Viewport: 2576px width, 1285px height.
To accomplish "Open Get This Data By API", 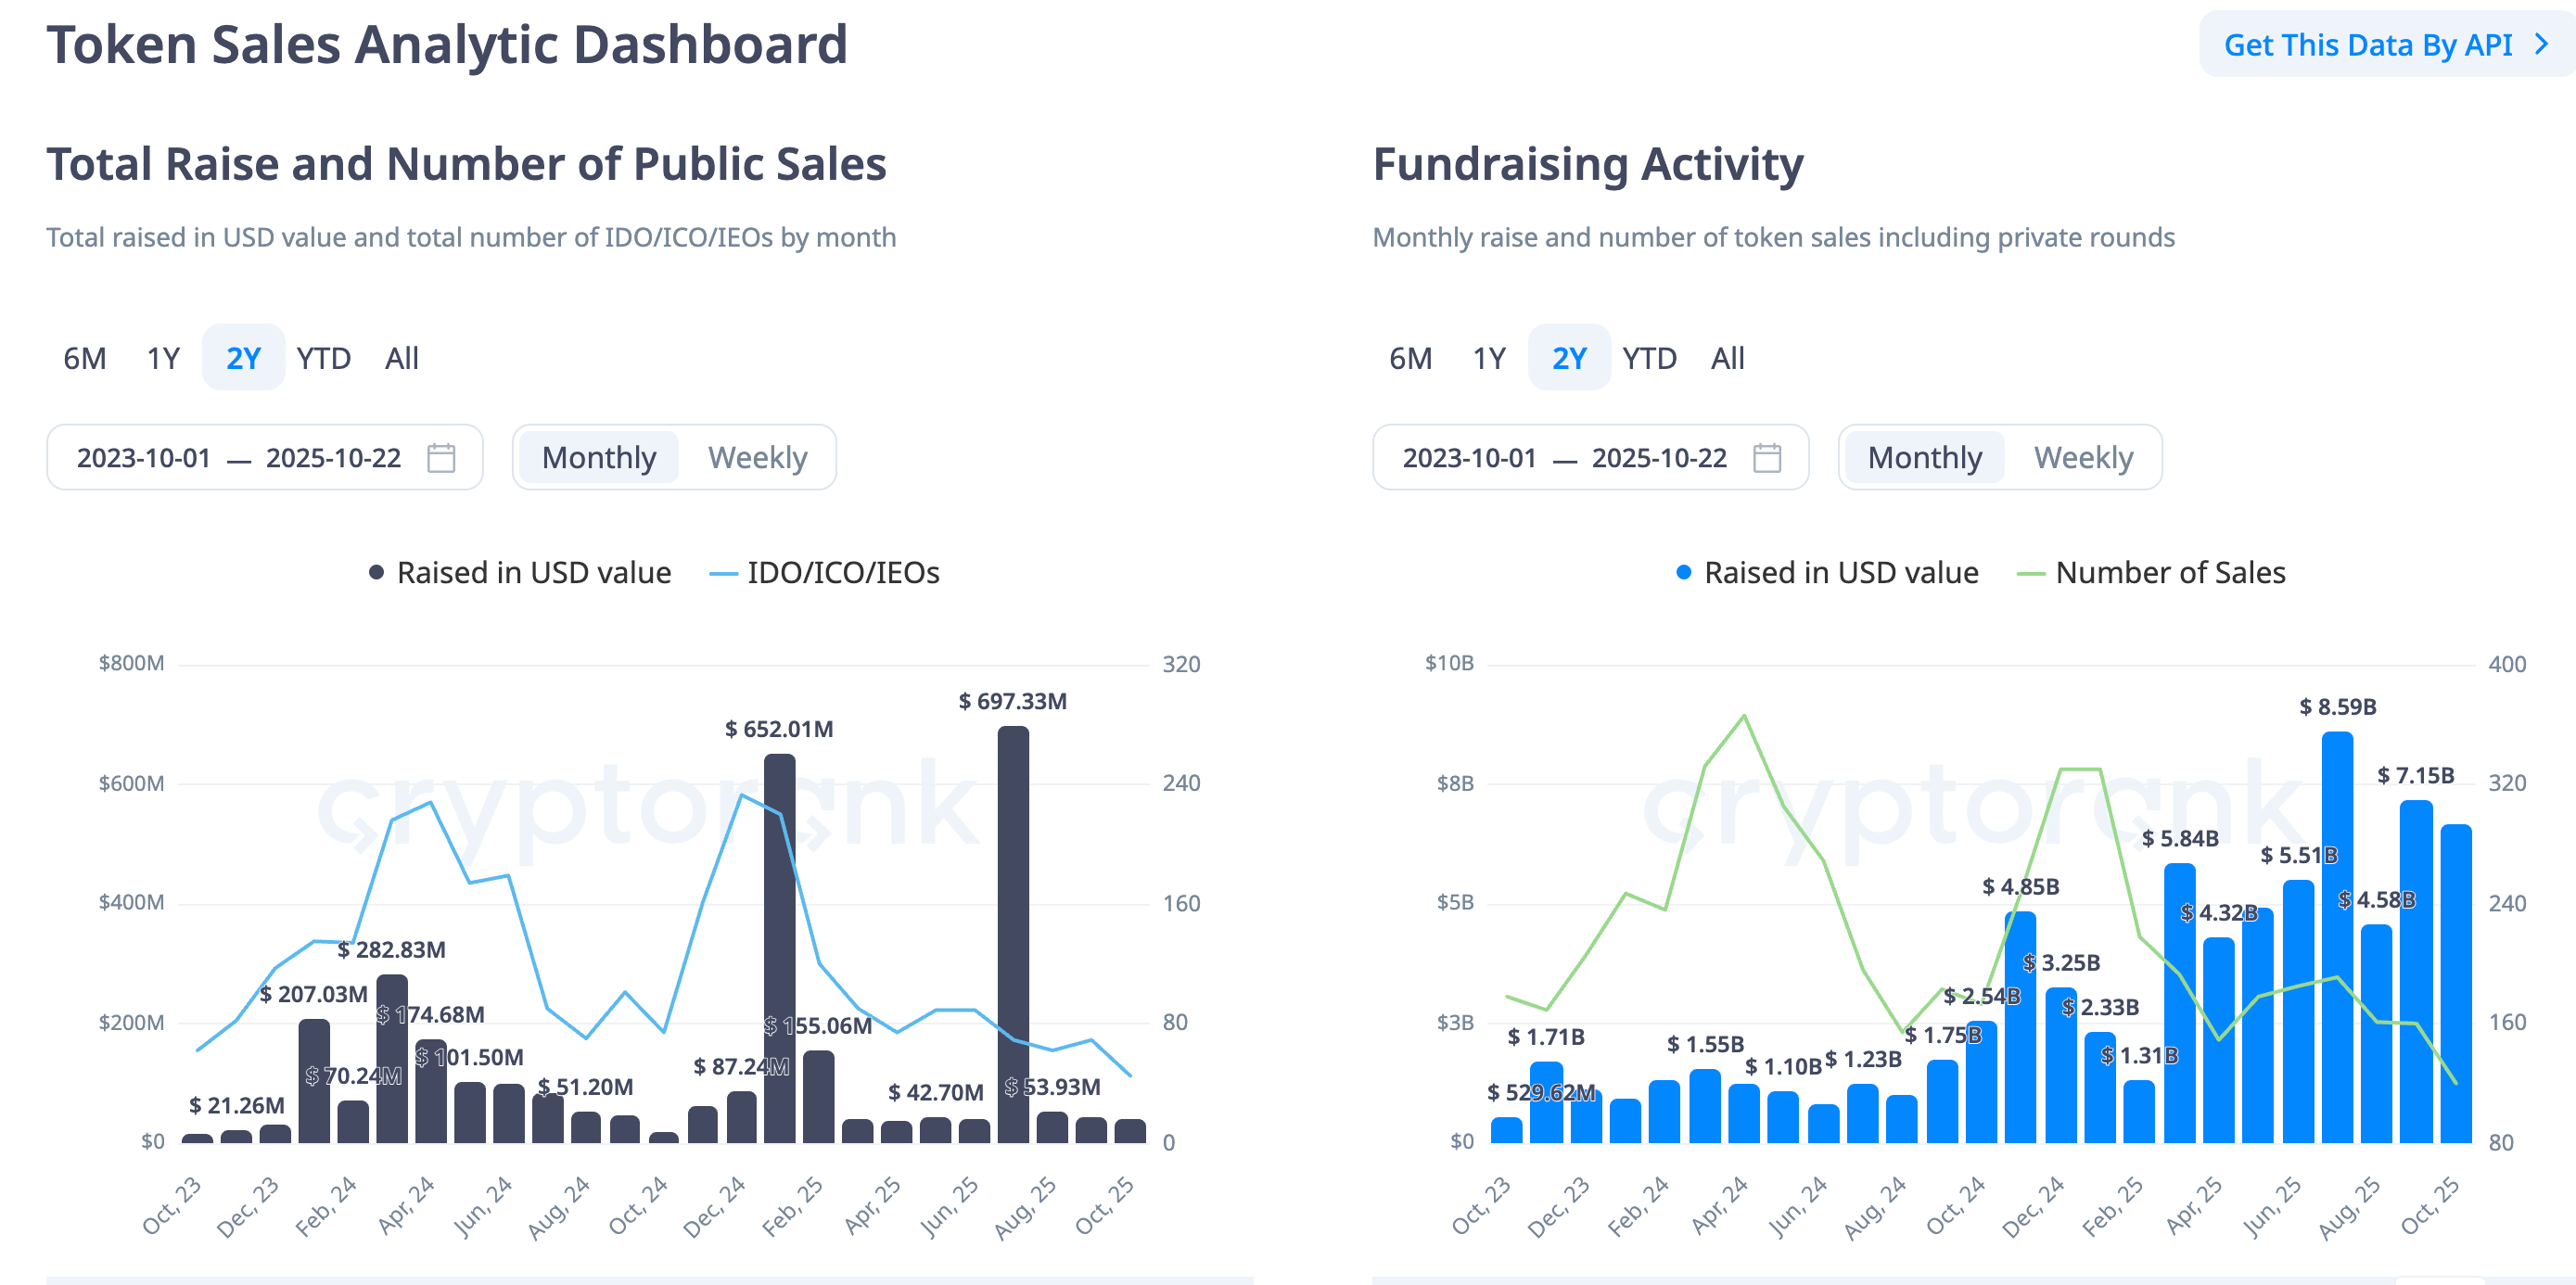I will point(2369,44).
